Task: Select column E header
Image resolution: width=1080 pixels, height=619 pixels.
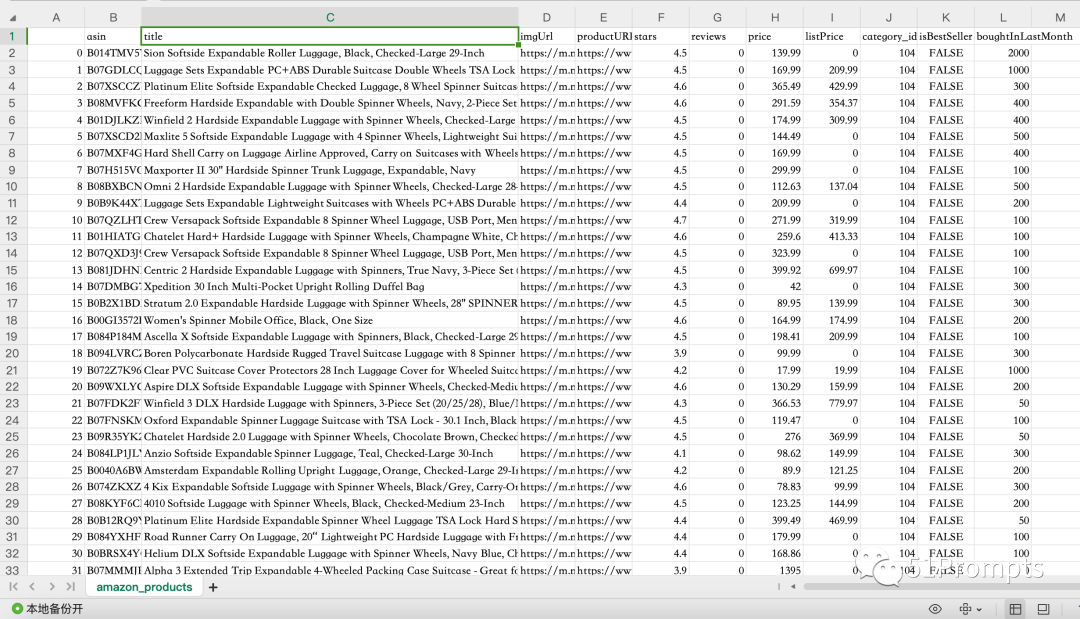Action: click(603, 18)
